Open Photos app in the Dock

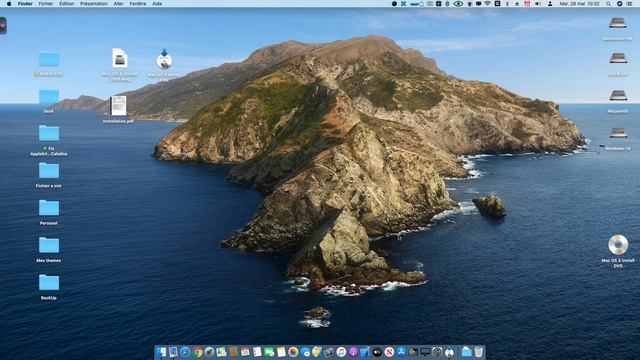pyautogui.click(x=293, y=352)
